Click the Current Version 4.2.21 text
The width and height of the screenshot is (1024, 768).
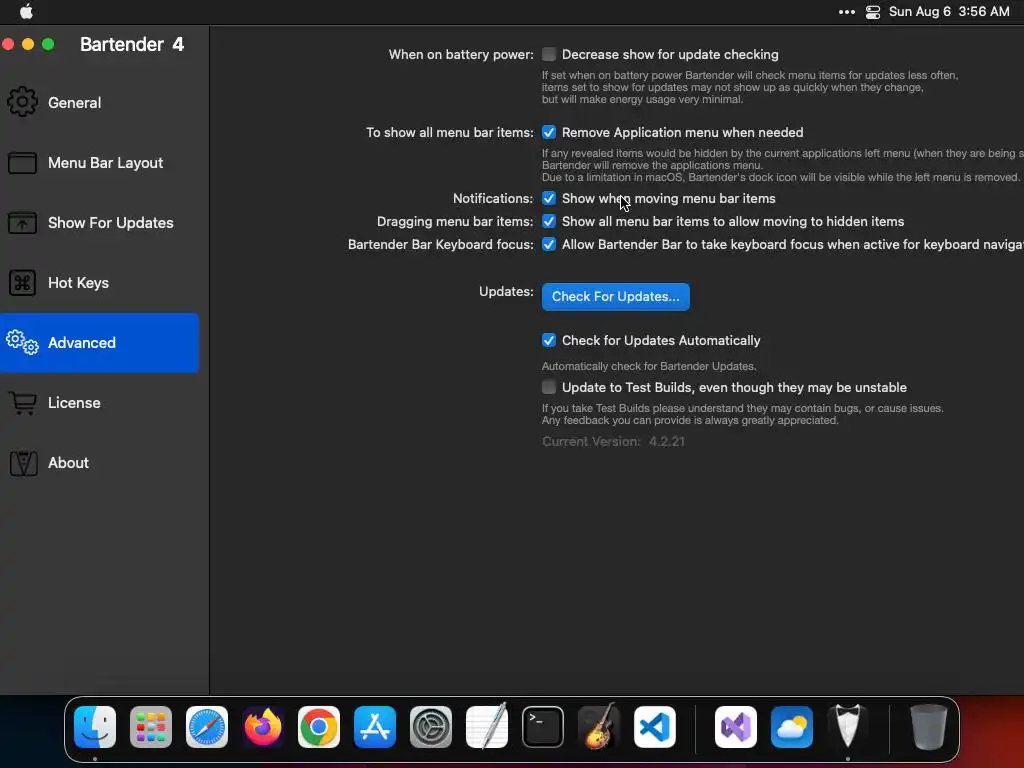tap(613, 441)
